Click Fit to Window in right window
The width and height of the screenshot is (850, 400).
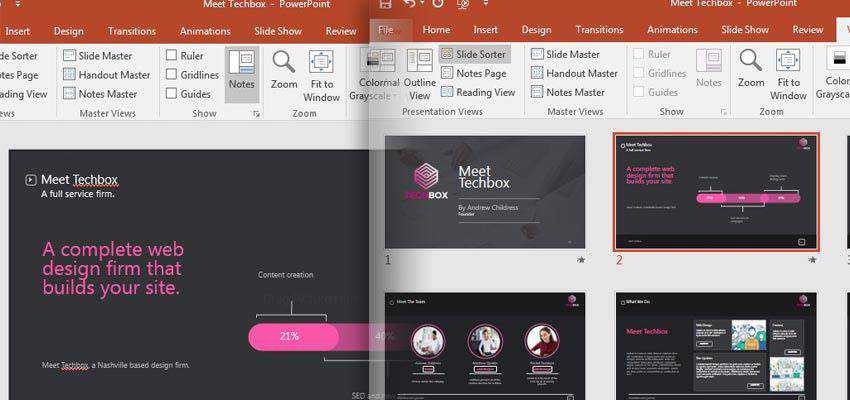788,75
